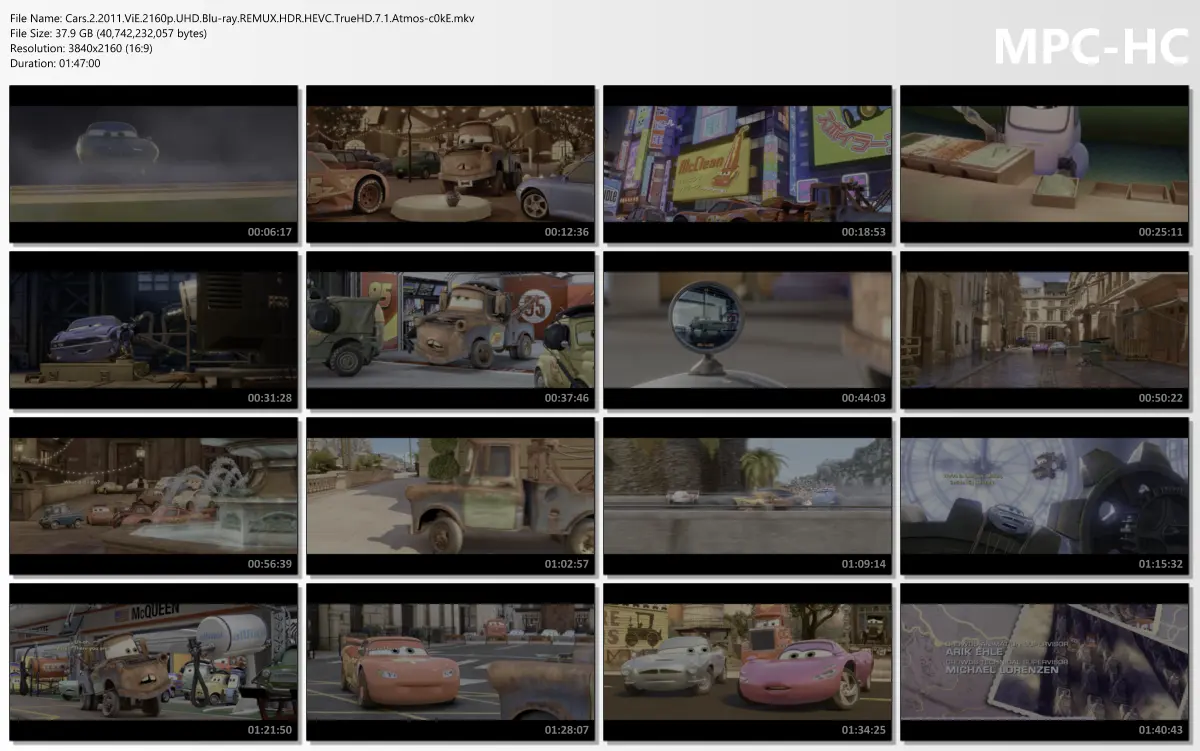Select the Tokyo neon billboard thumbnail at 00:18:53
This screenshot has width=1200, height=751.
(x=747, y=165)
